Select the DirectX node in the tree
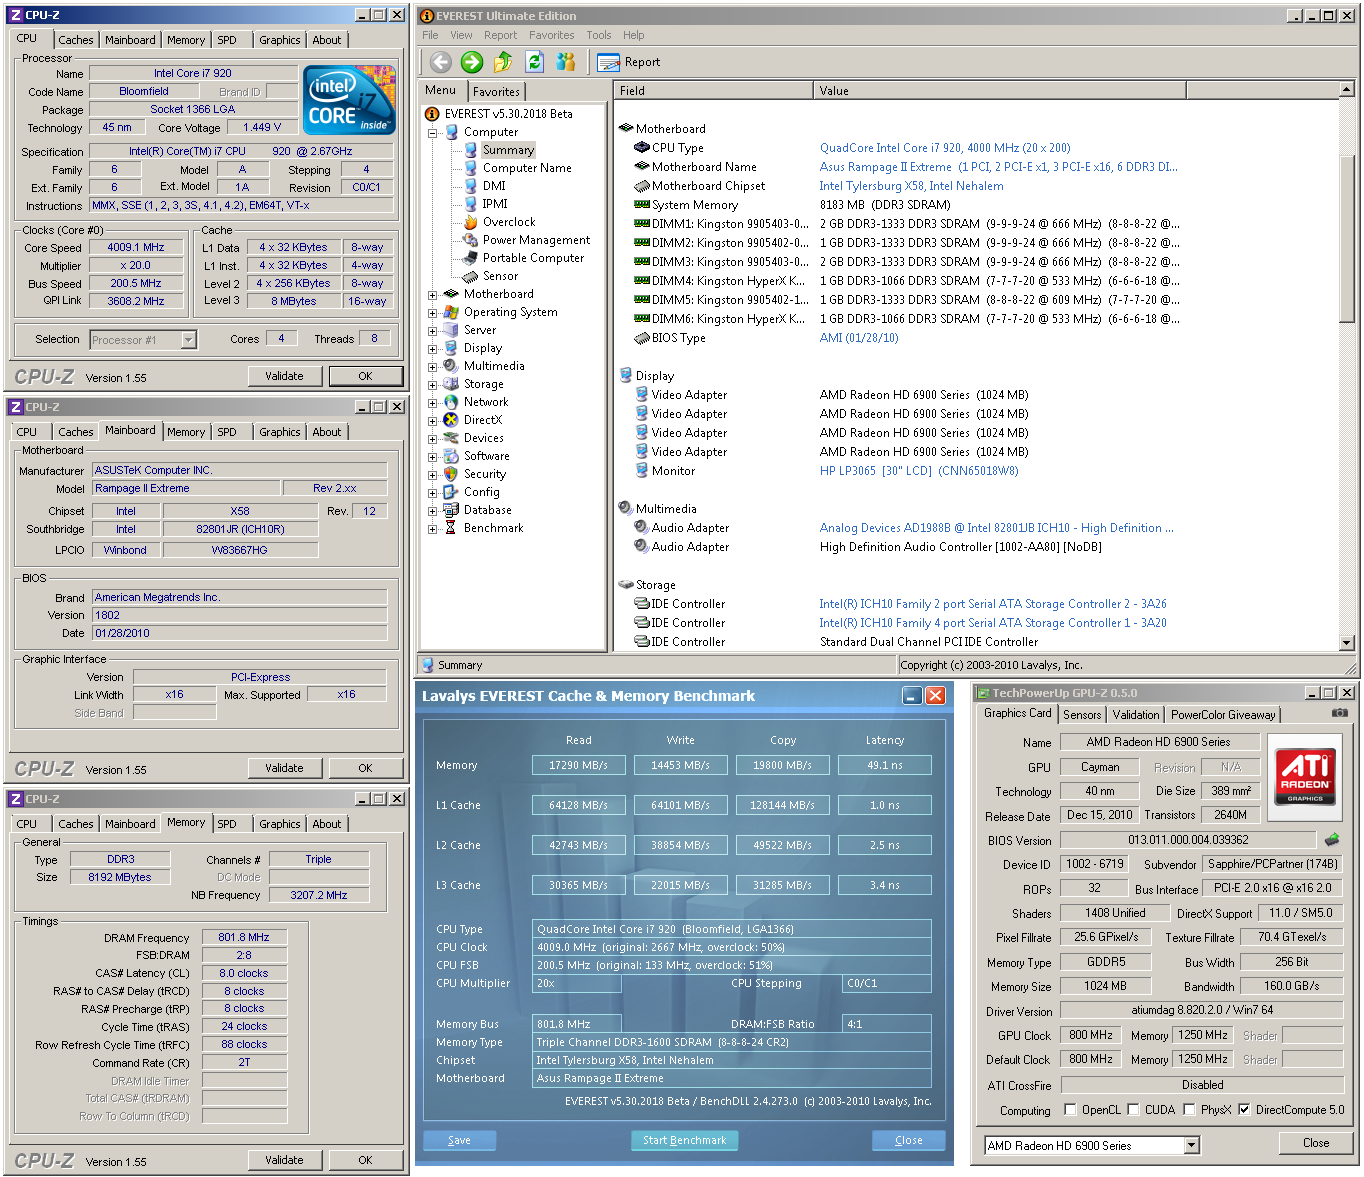The width and height of the screenshot is (1364, 1177). [482, 420]
